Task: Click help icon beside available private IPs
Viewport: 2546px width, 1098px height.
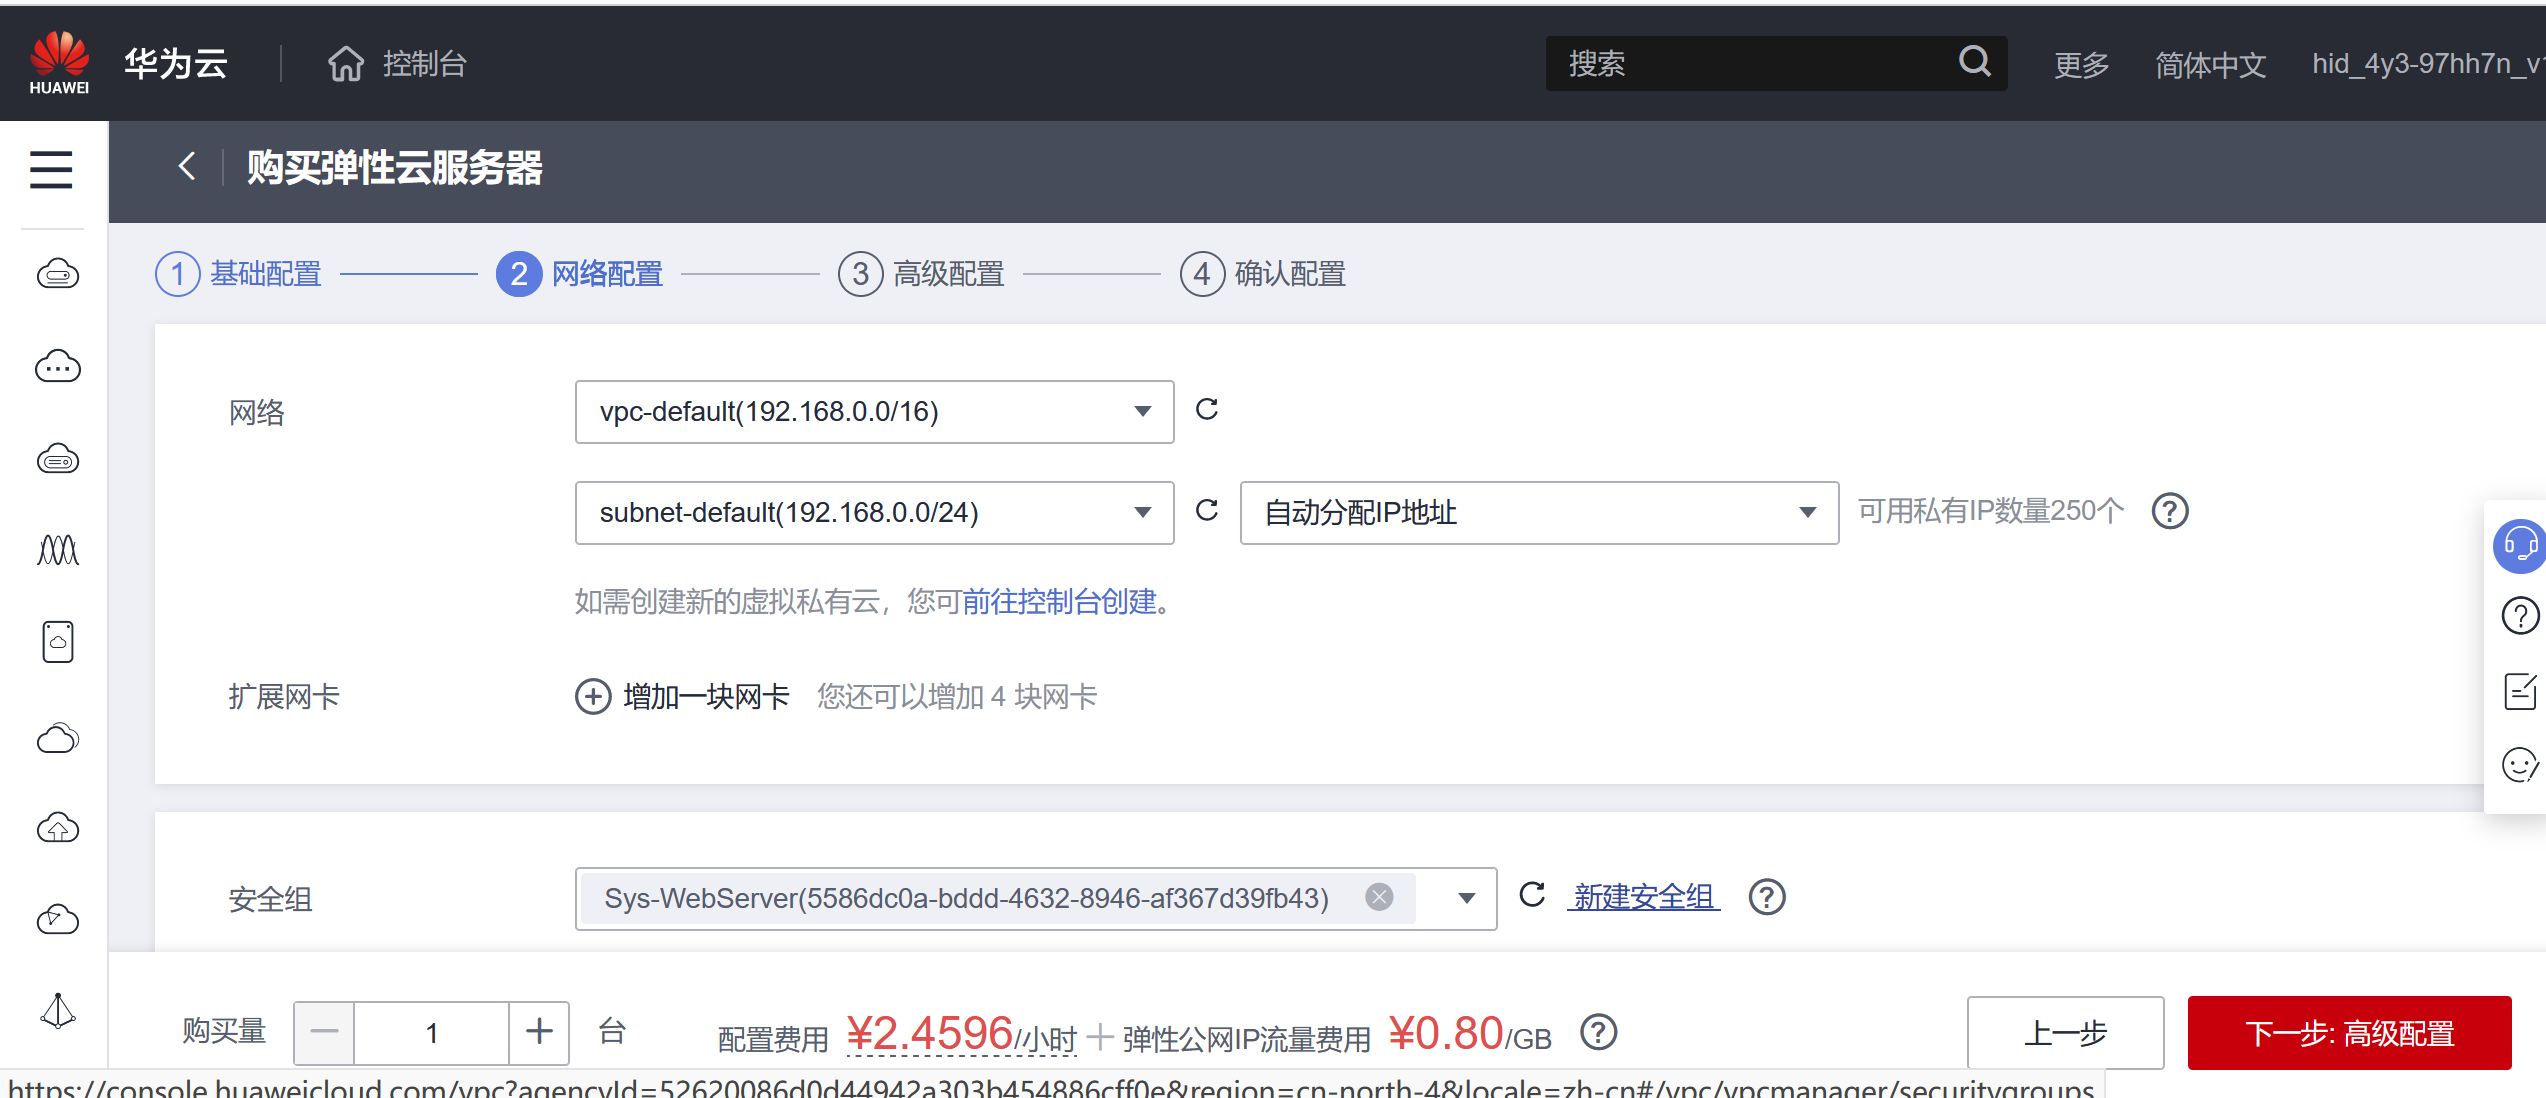Action: coord(2170,511)
